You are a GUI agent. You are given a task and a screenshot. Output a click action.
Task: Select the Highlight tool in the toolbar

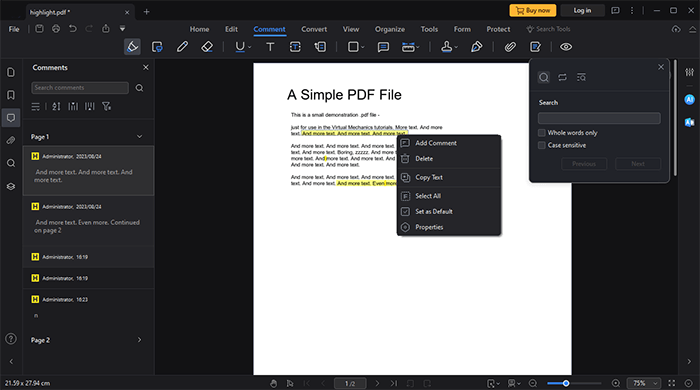tap(132, 47)
